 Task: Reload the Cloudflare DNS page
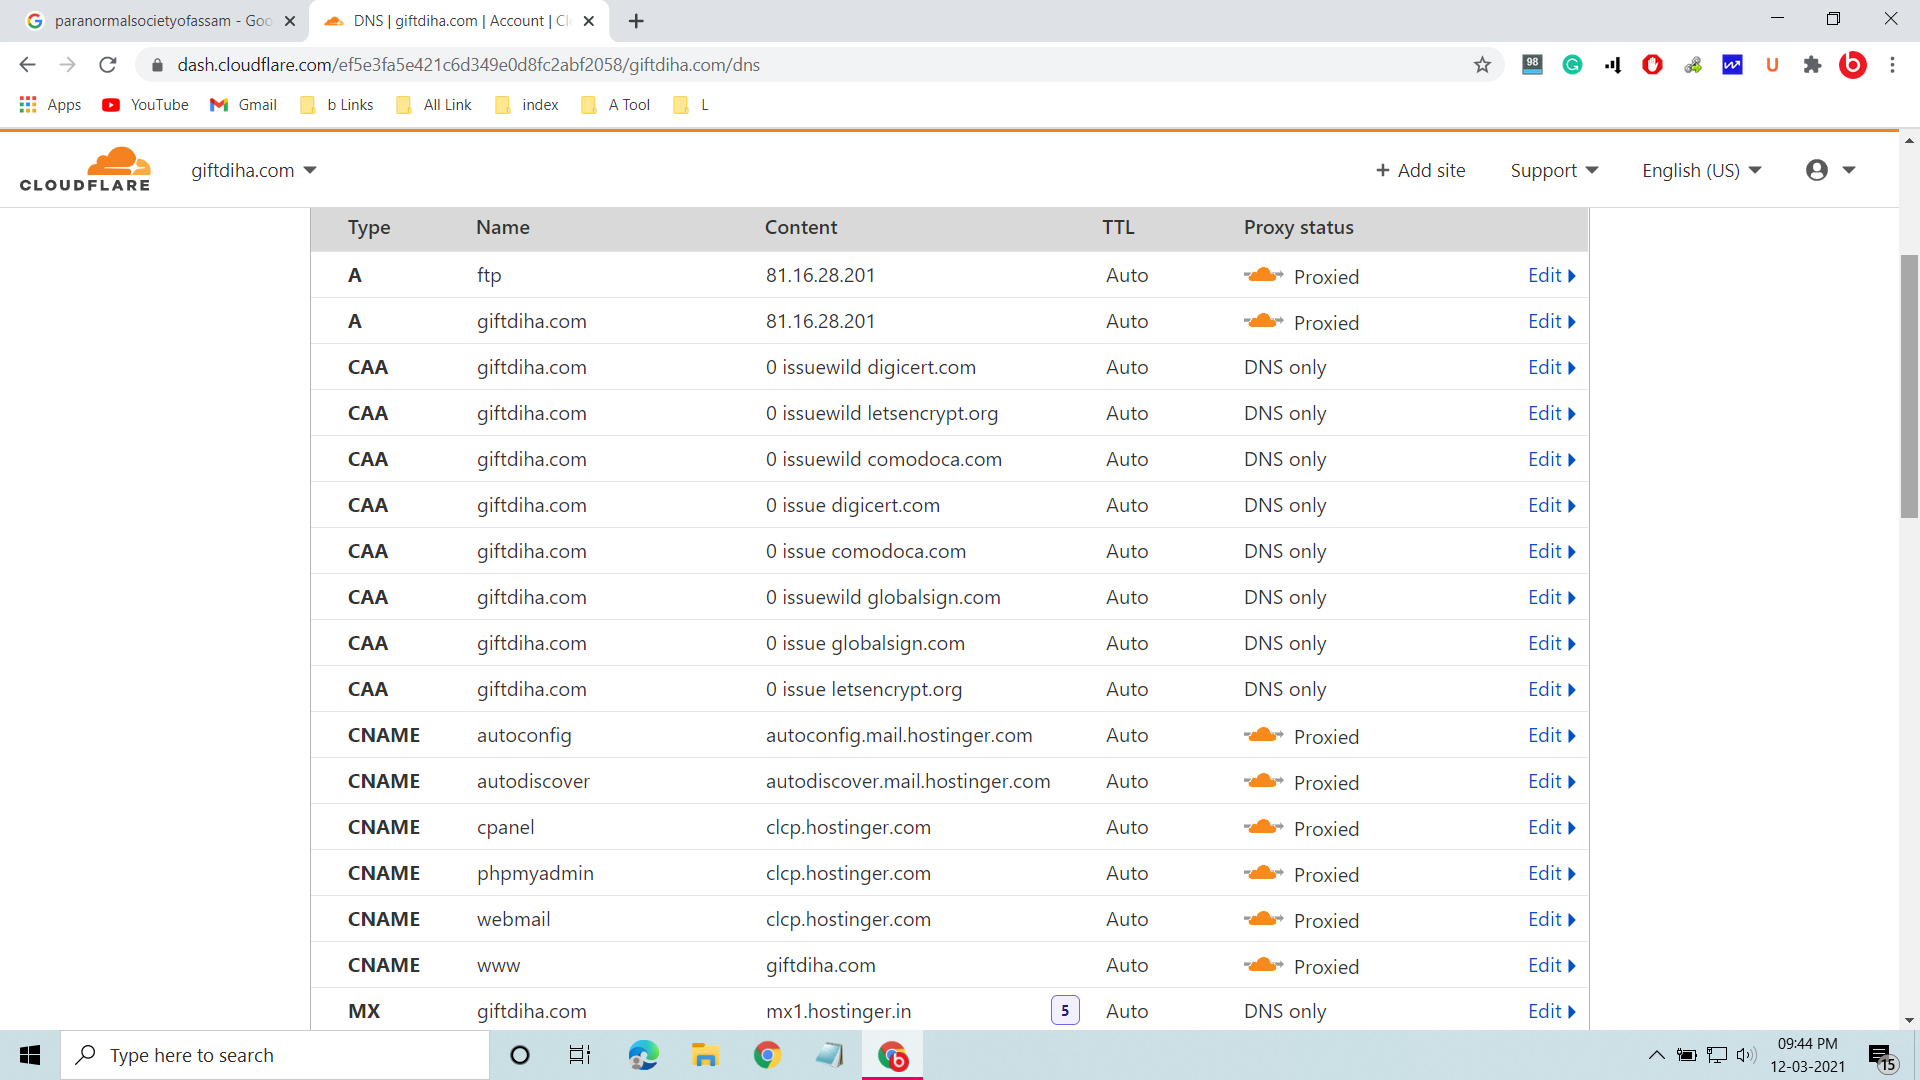[108, 65]
